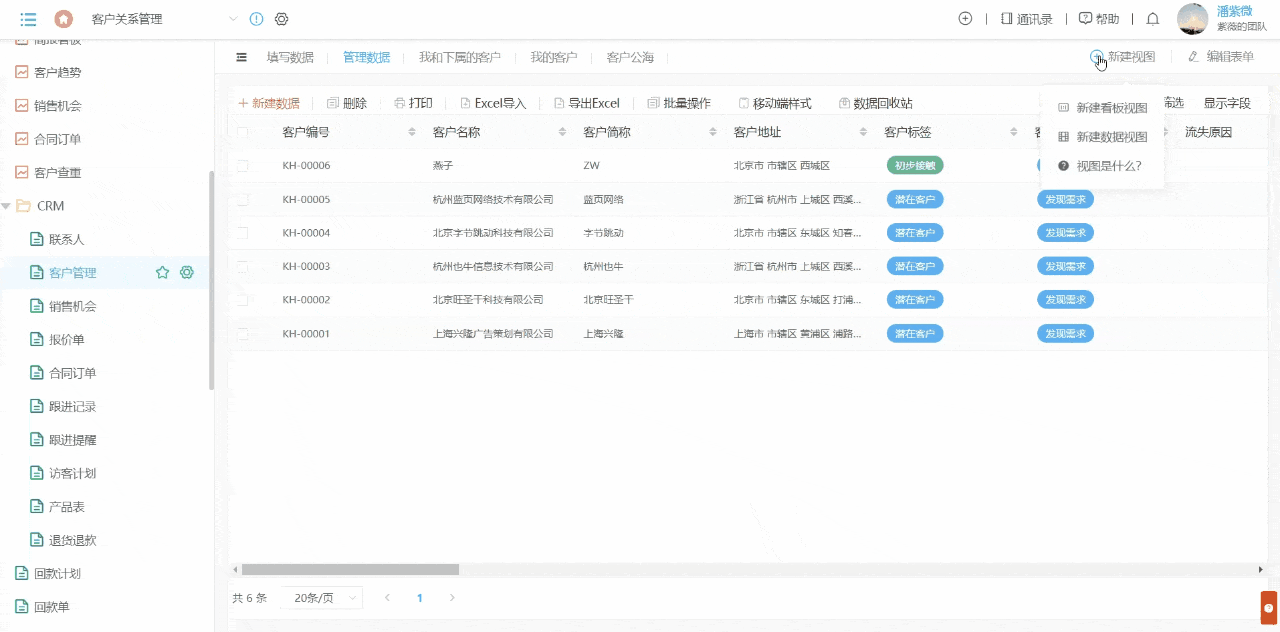Select the checkbox for KH-00003
This screenshot has width=1280, height=632.
pyautogui.click(x=242, y=266)
